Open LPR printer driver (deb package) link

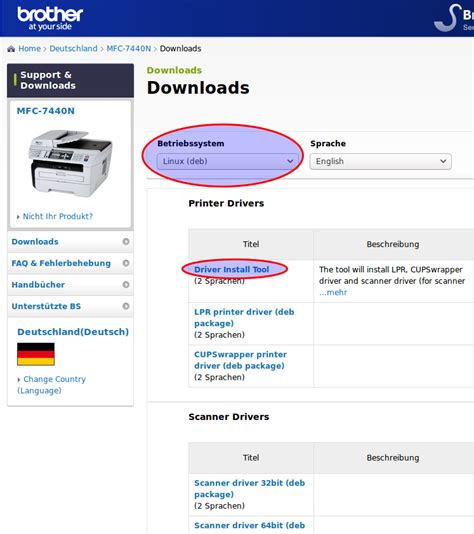click(x=244, y=318)
